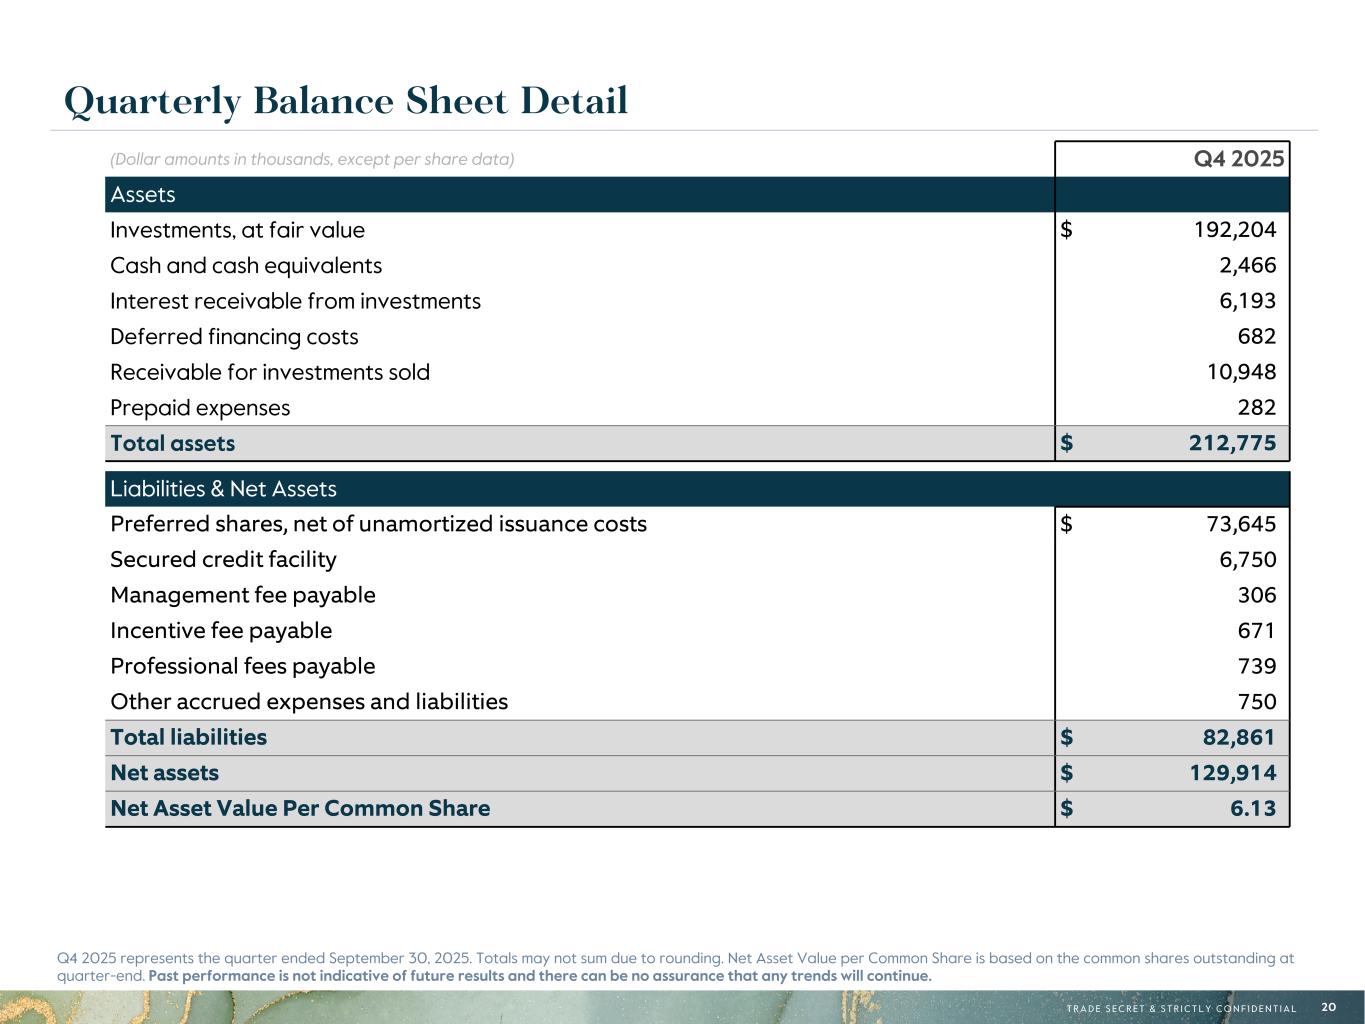Select the Cash and cash equivalents label

point(246,265)
